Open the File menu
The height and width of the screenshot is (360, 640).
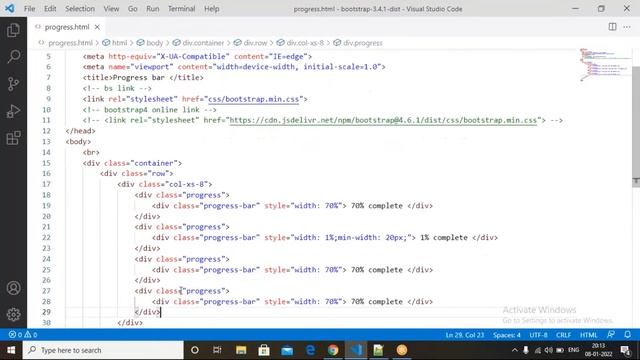tap(29, 9)
